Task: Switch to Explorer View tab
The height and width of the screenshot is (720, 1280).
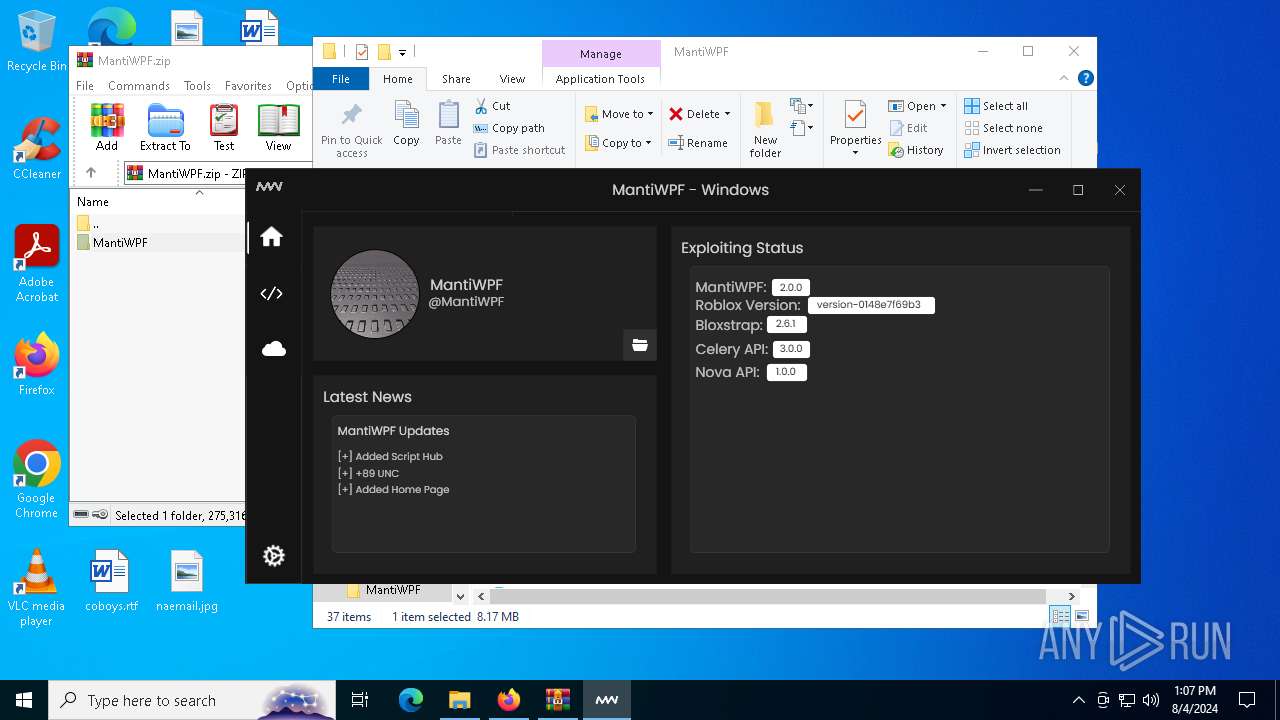Action: point(512,79)
